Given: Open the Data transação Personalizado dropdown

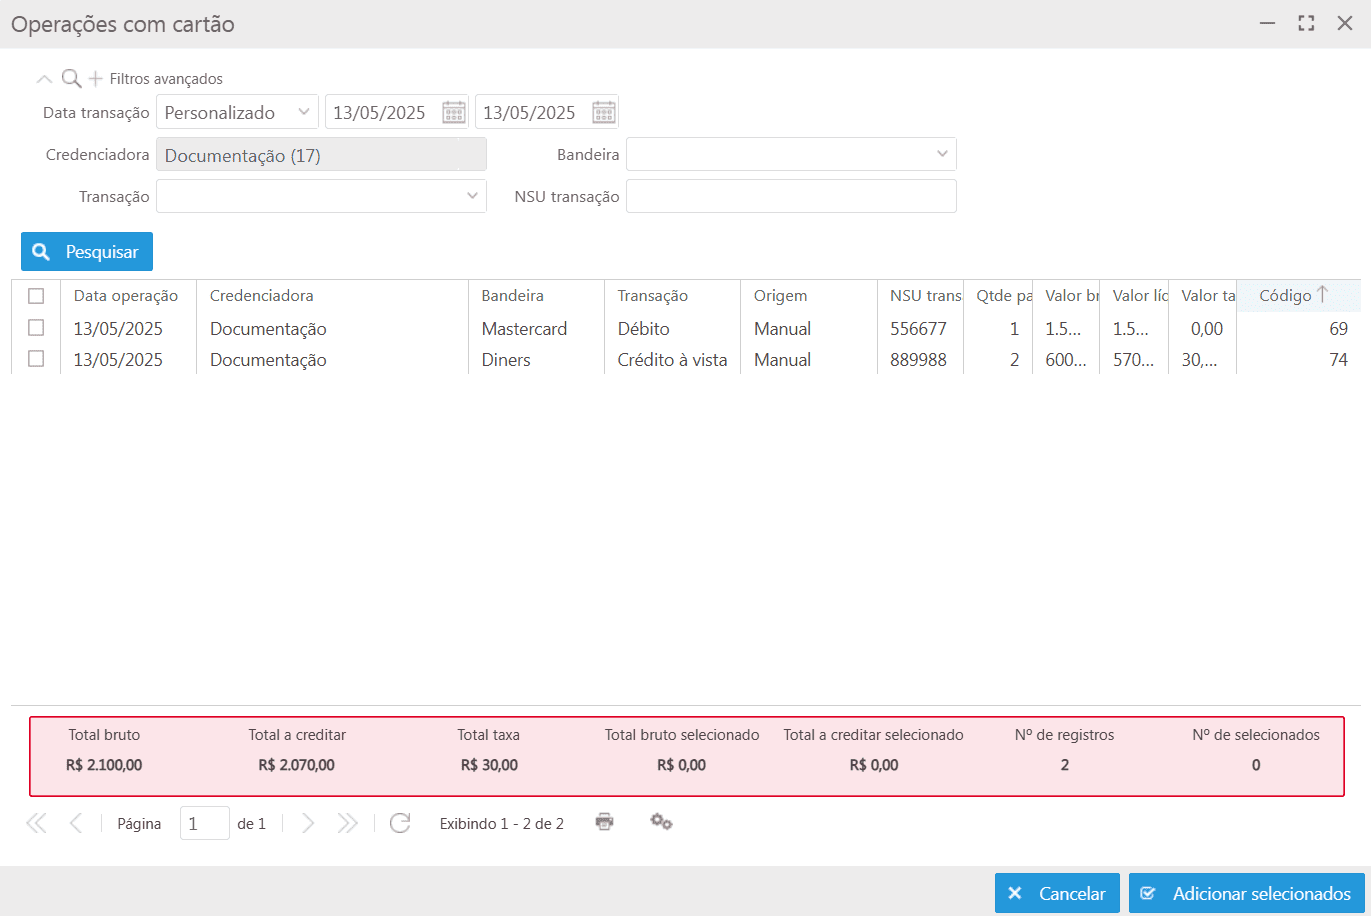Looking at the screenshot, I should click(237, 112).
